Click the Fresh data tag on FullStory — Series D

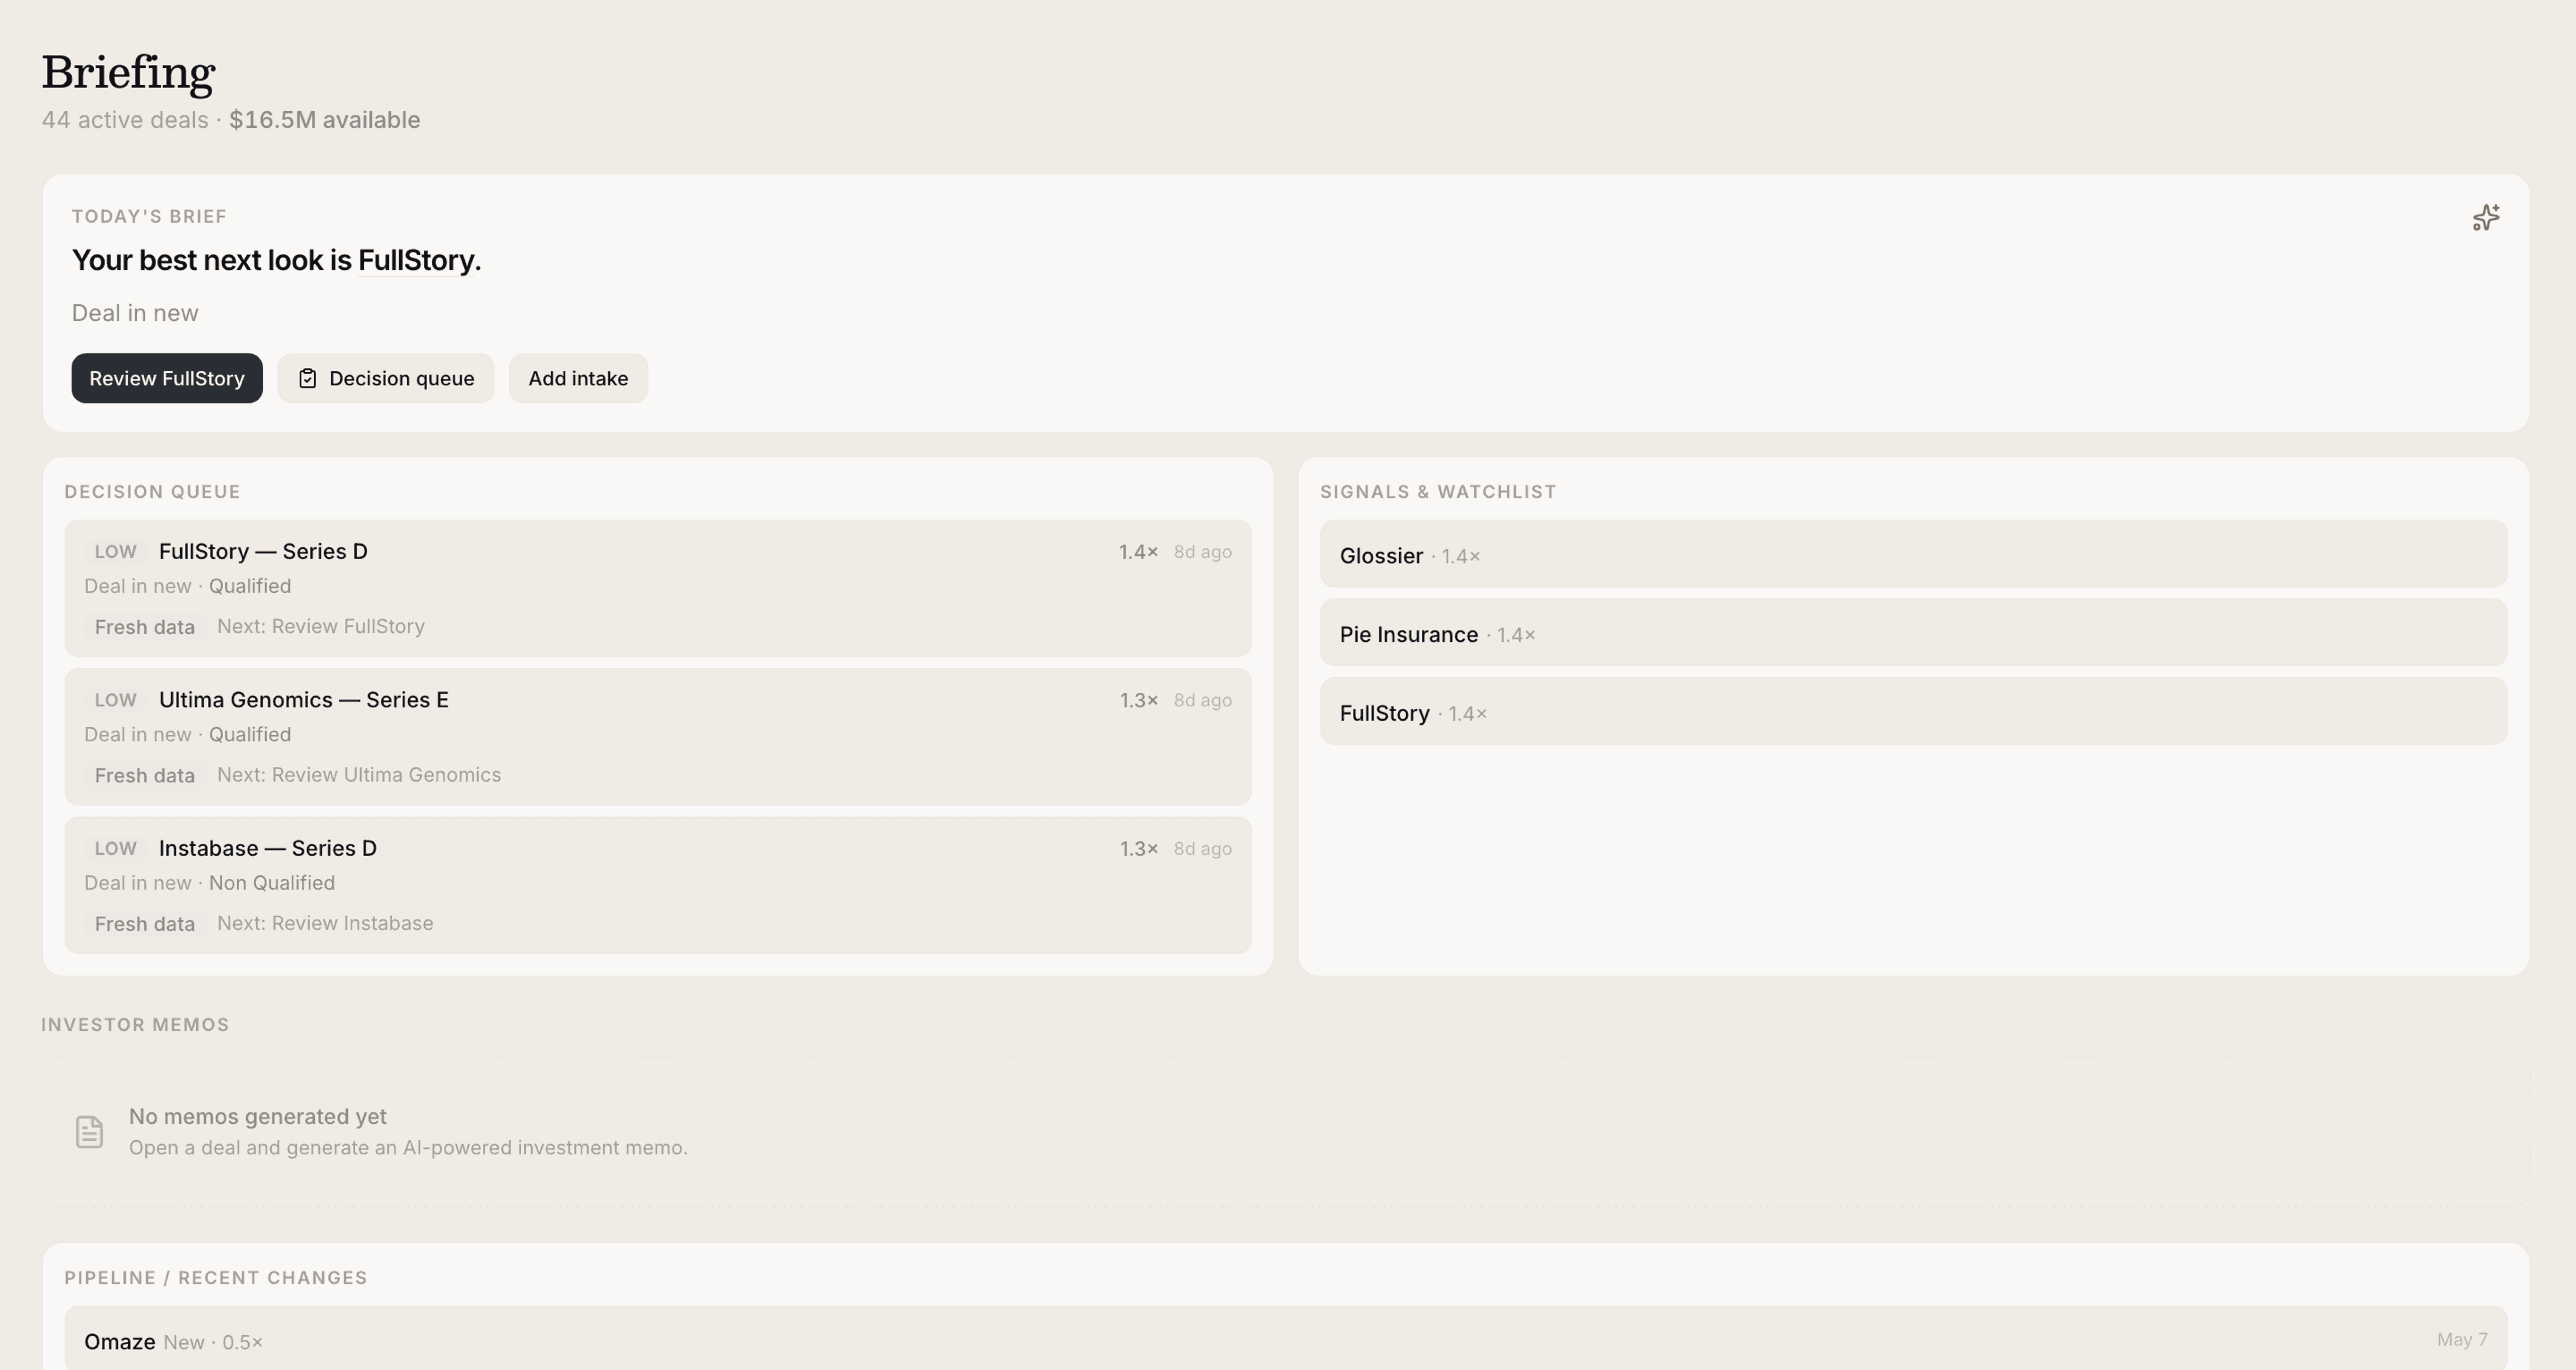[x=145, y=627]
